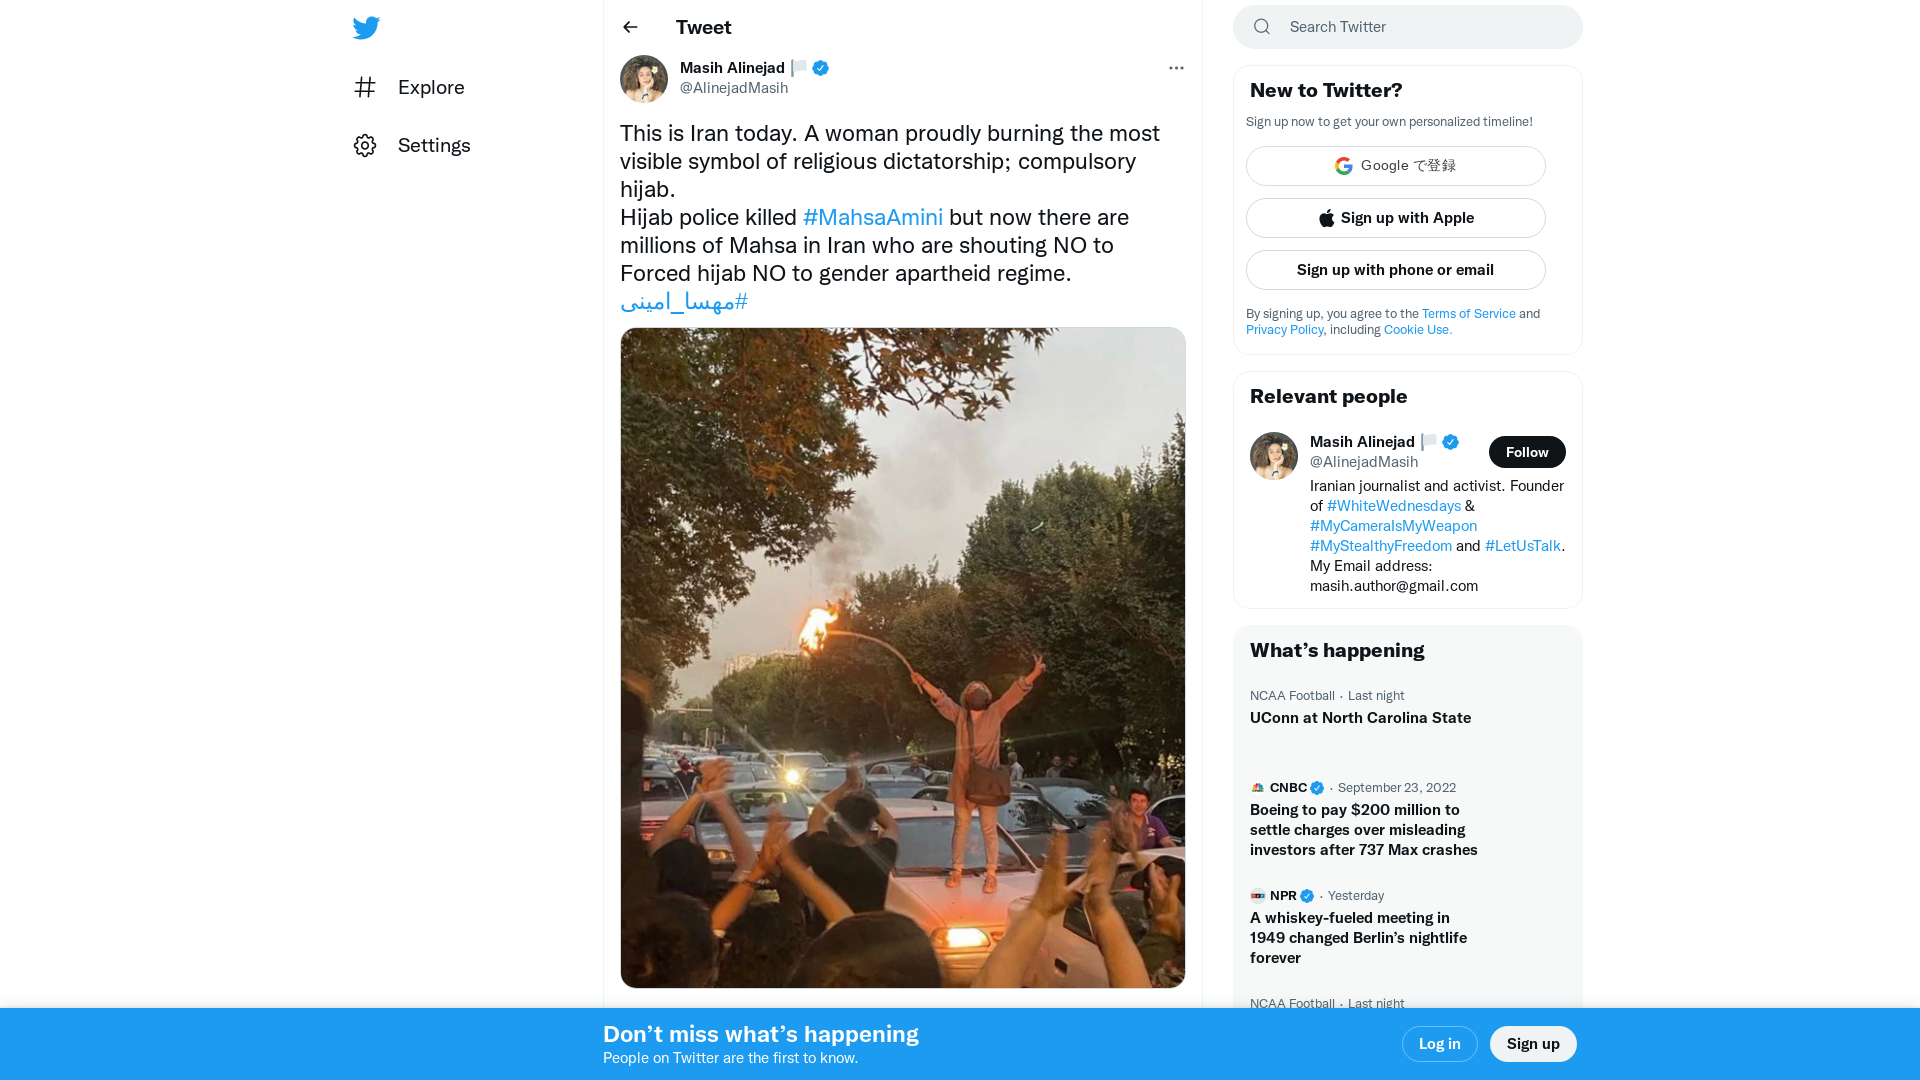Select the Explore hashtag icon
This screenshot has height=1080, width=1920.
pyautogui.click(x=365, y=87)
